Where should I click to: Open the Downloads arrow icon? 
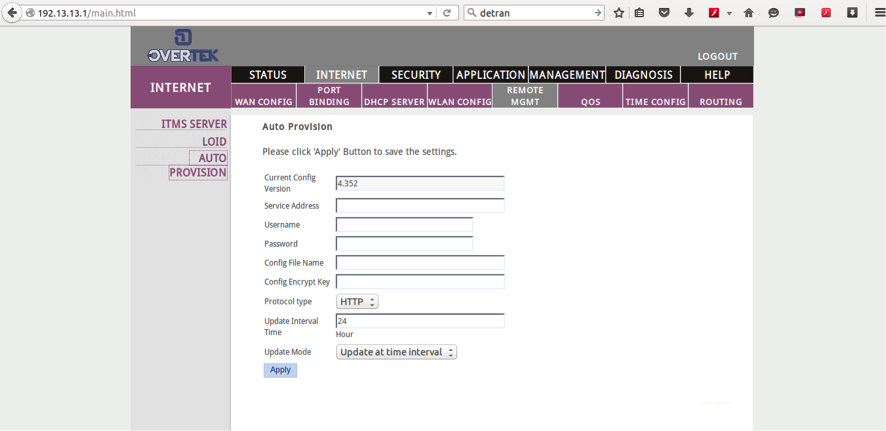tap(689, 12)
